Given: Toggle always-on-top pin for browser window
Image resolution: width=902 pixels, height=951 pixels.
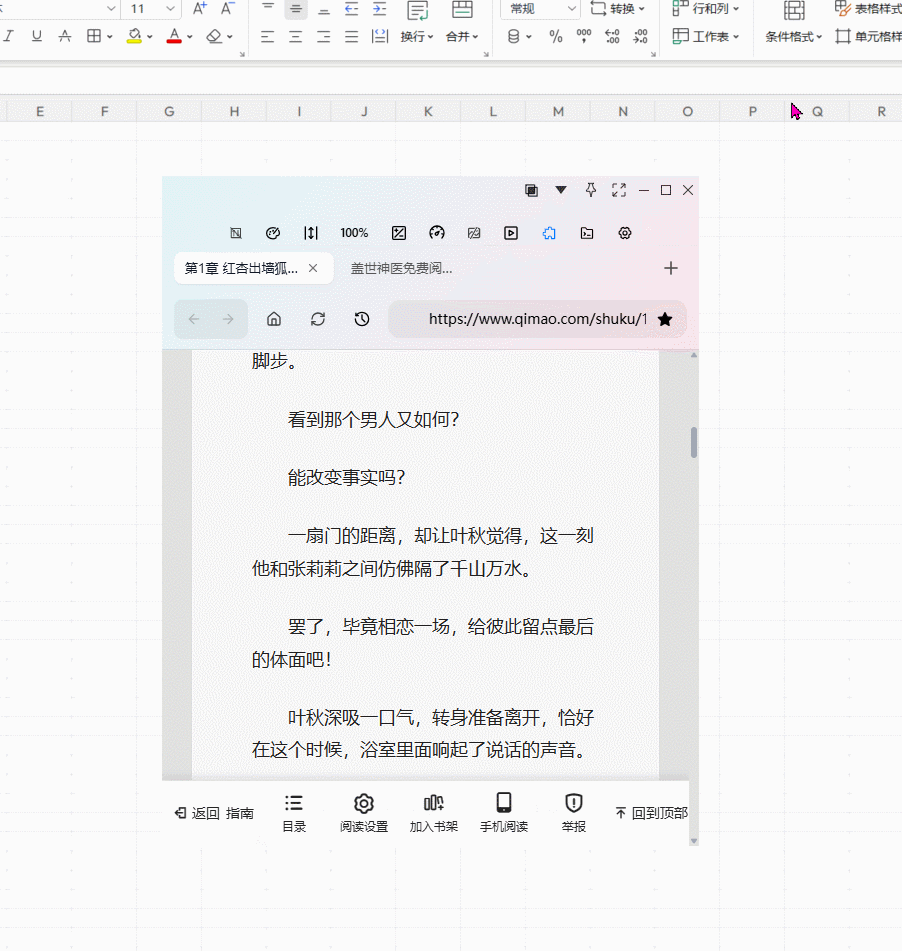Looking at the screenshot, I should point(591,189).
